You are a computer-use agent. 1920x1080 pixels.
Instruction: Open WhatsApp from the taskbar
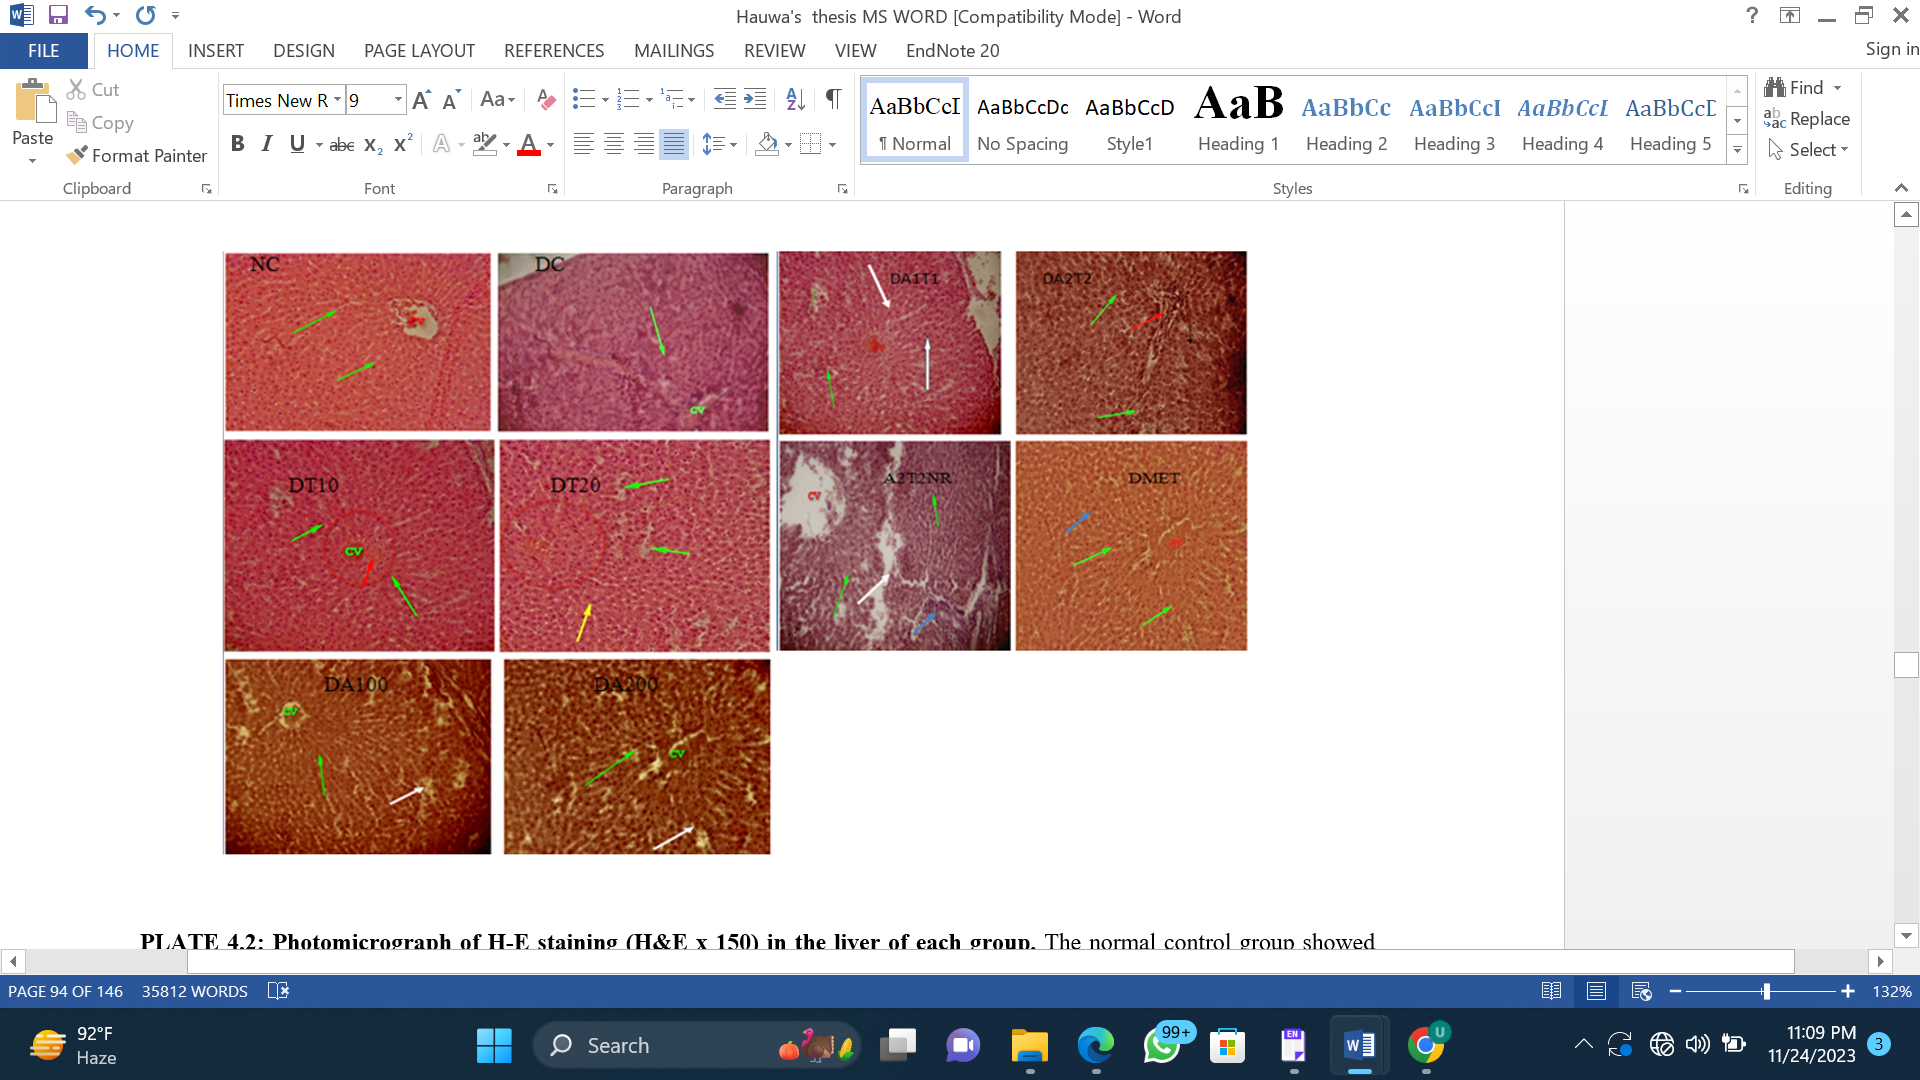click(x=1161, y=1044)
